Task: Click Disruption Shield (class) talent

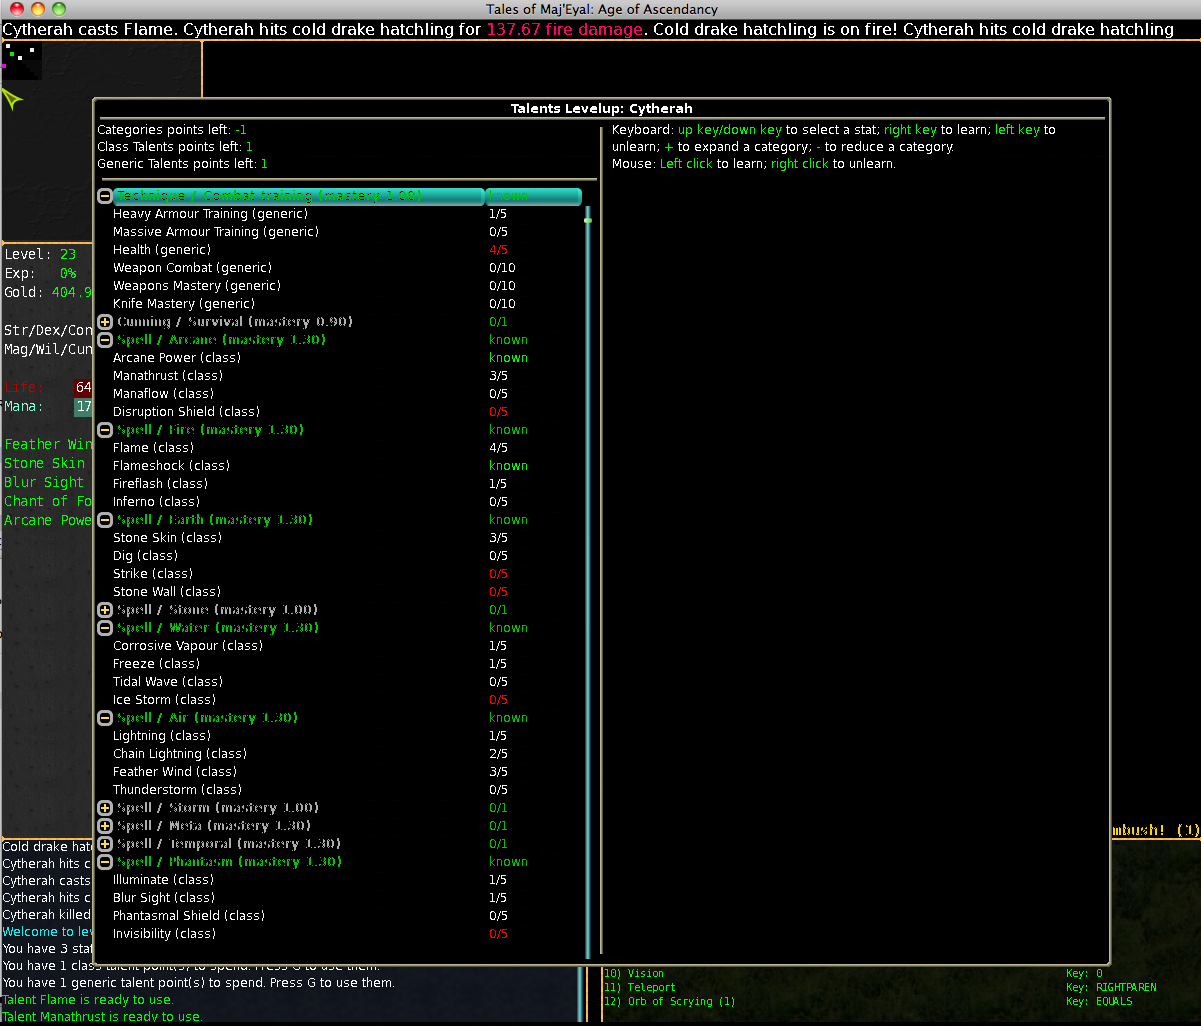Action: (x=347, y=412)
